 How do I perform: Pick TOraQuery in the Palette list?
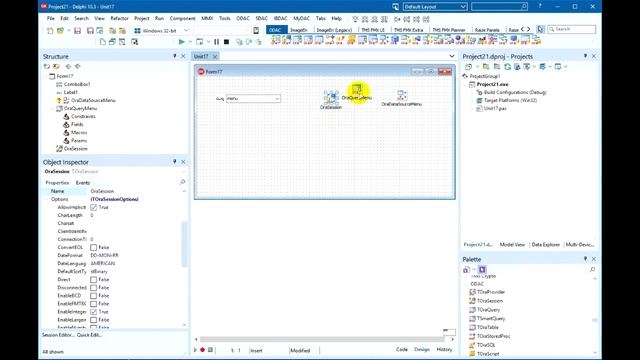[x=488, y=310]
